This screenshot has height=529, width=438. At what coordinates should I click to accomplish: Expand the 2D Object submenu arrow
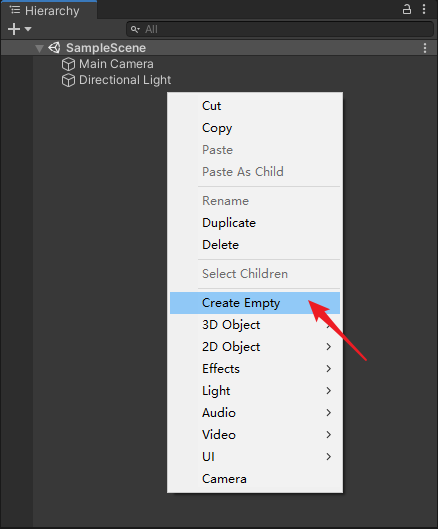[x=329, y=347]
